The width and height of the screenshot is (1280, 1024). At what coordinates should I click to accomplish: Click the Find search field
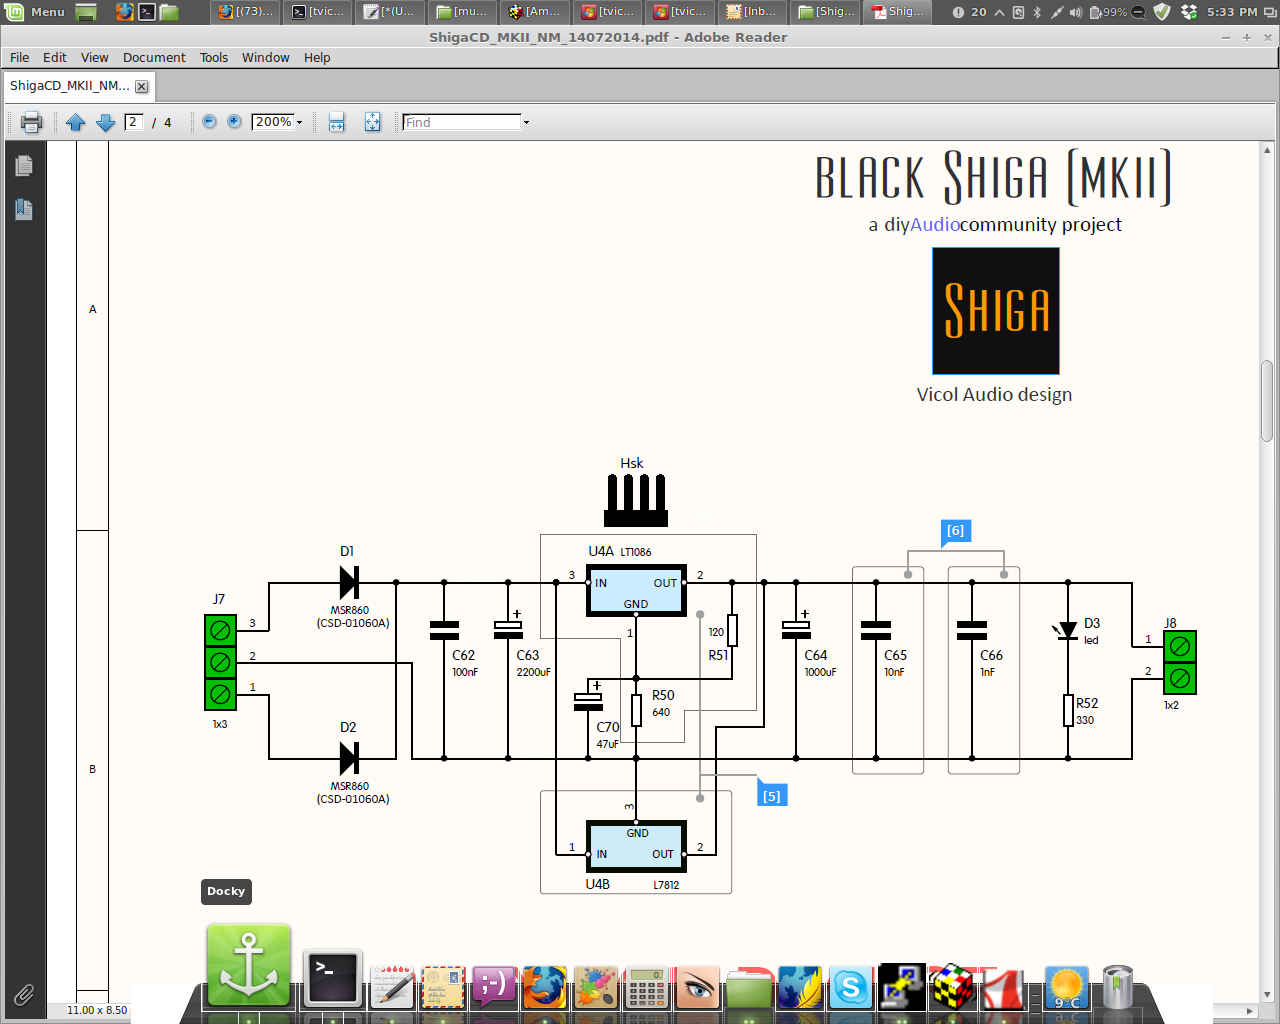462,122
